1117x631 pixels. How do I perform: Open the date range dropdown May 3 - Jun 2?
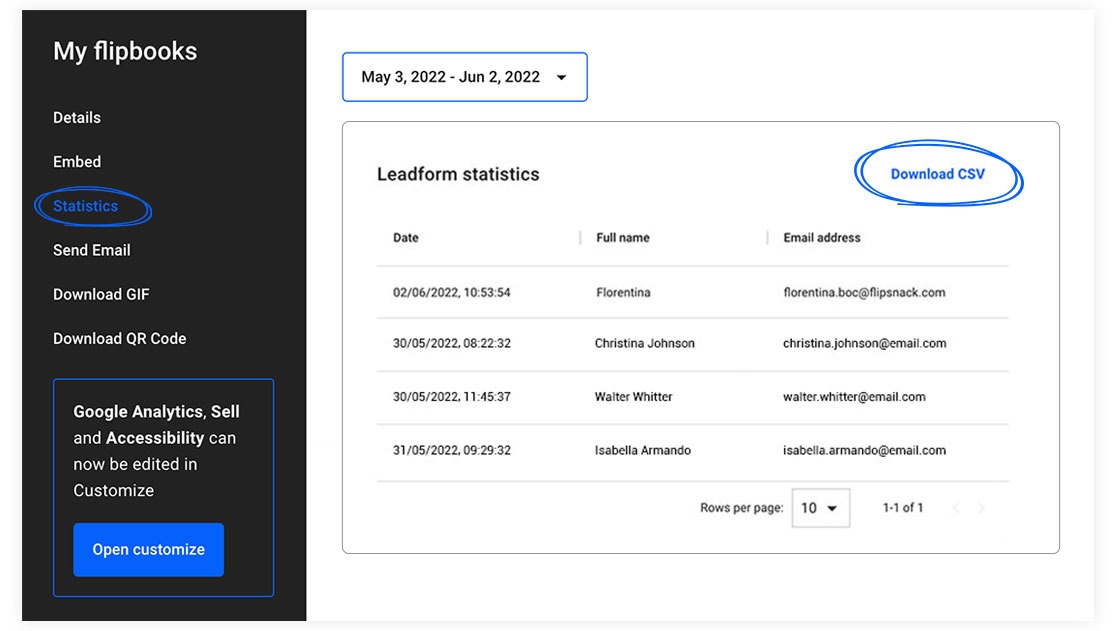(464, 77)
